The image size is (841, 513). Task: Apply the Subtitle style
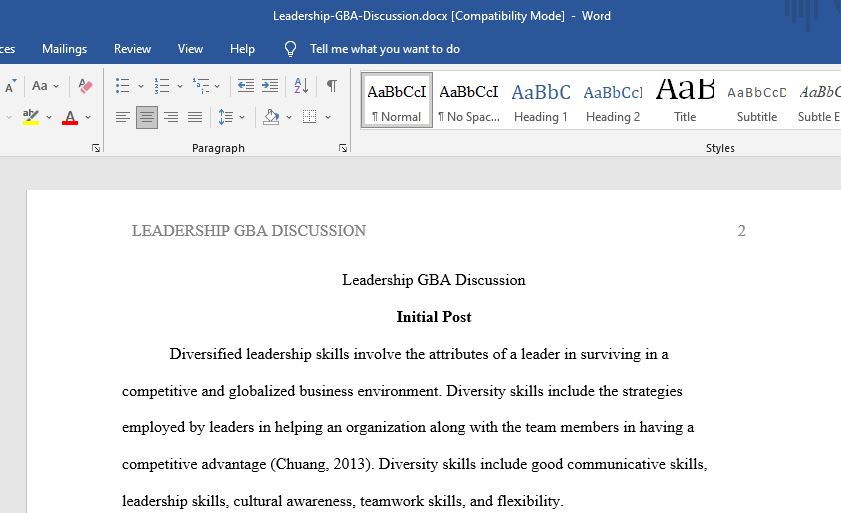pos(757,100)
